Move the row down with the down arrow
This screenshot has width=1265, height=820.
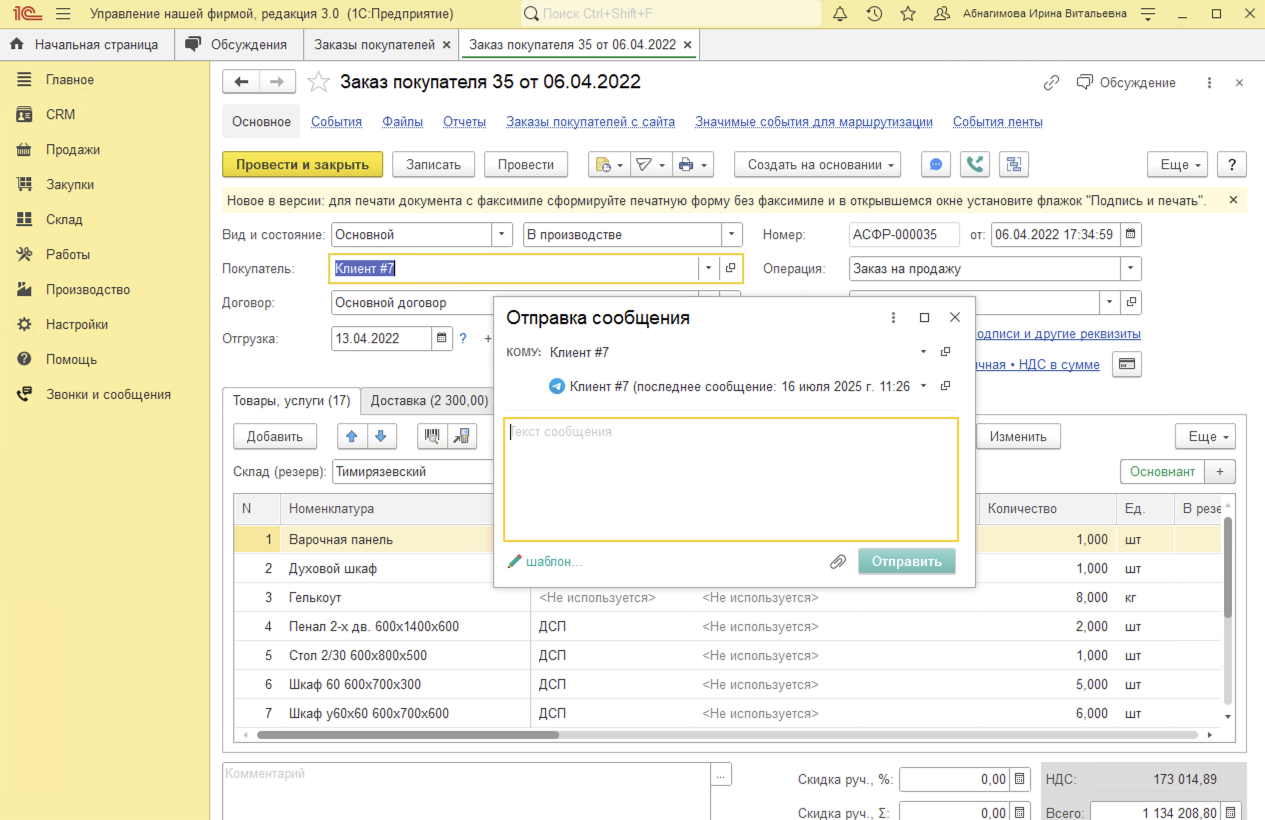tap(382, 436)
